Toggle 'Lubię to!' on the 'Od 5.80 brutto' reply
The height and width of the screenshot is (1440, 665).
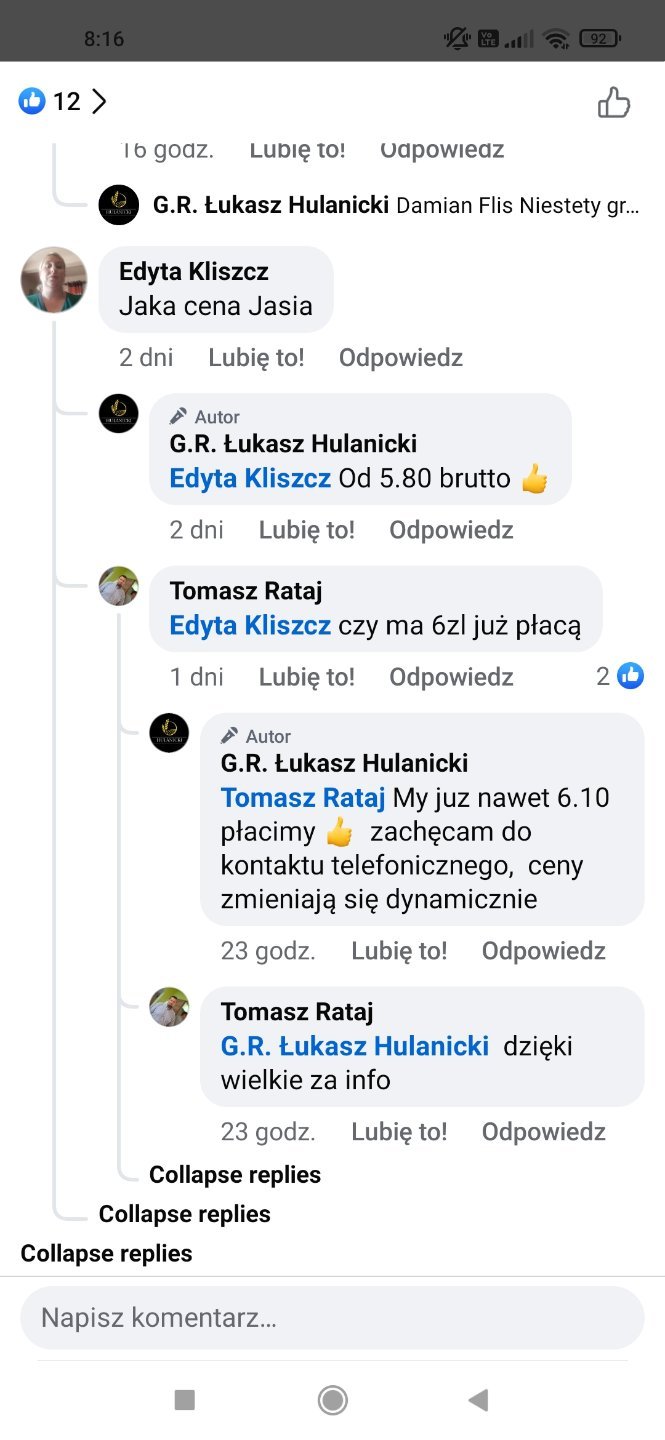pos(306,529)
